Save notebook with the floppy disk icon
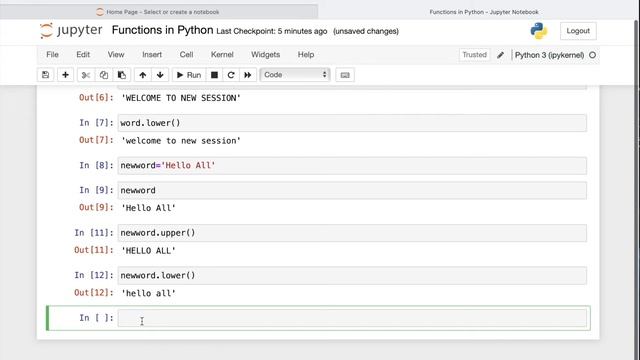Image resolution: width=640 pixels, height=360 pixels. [x=45, y=75]
